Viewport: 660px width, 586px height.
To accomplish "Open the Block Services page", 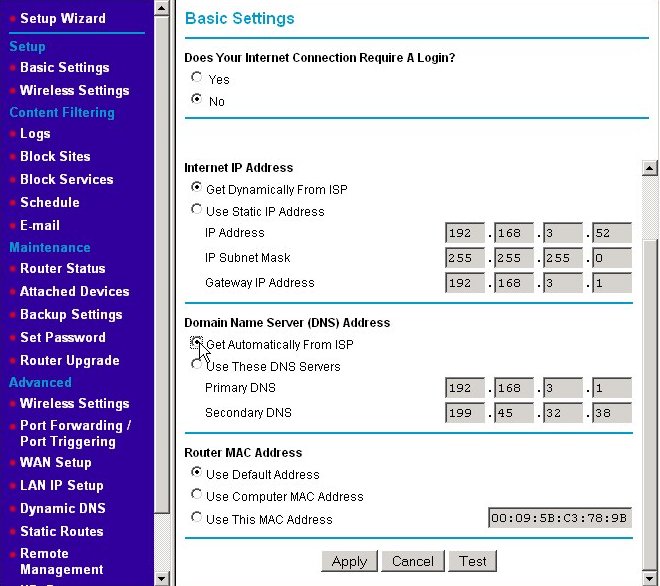I will pyautogui.click(x=67, y=179).
